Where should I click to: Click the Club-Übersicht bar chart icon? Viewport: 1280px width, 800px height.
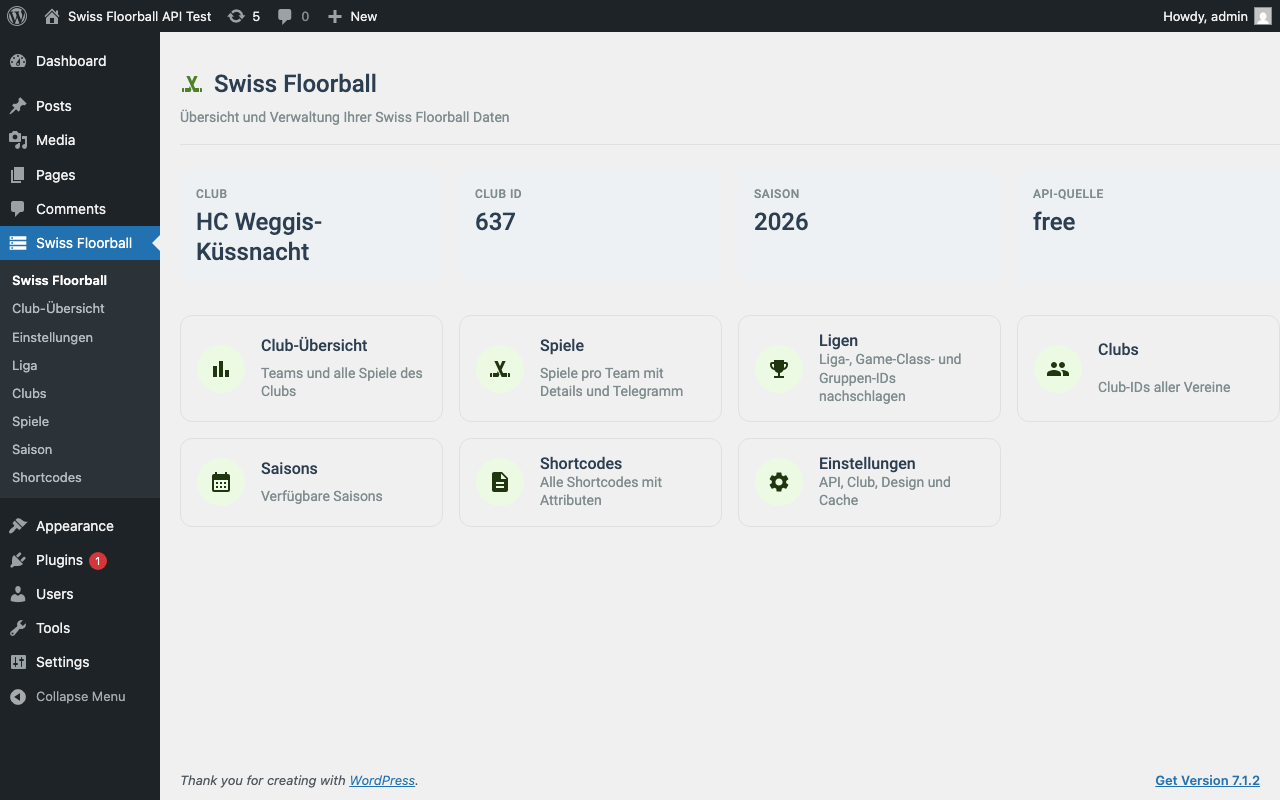click(221, 369)
